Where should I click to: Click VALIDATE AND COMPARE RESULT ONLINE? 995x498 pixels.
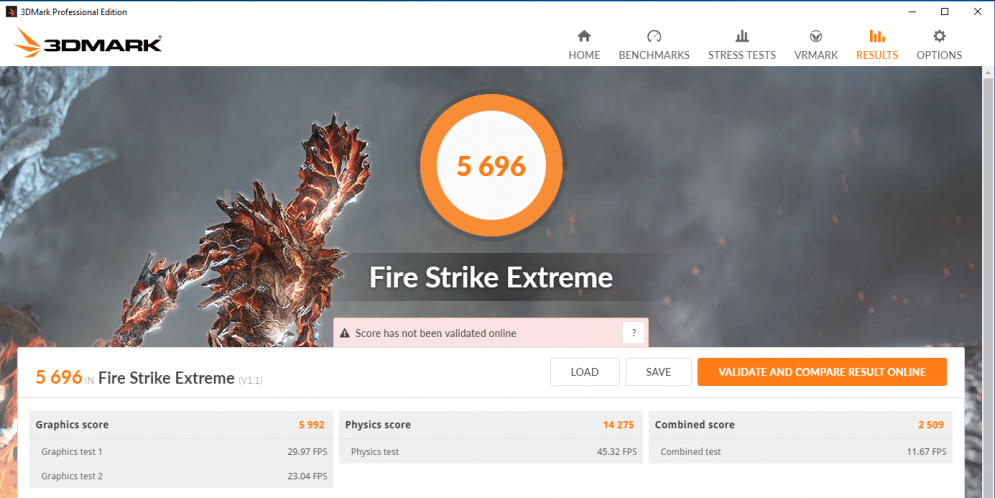pyautogui.click(x=822, y=372)
